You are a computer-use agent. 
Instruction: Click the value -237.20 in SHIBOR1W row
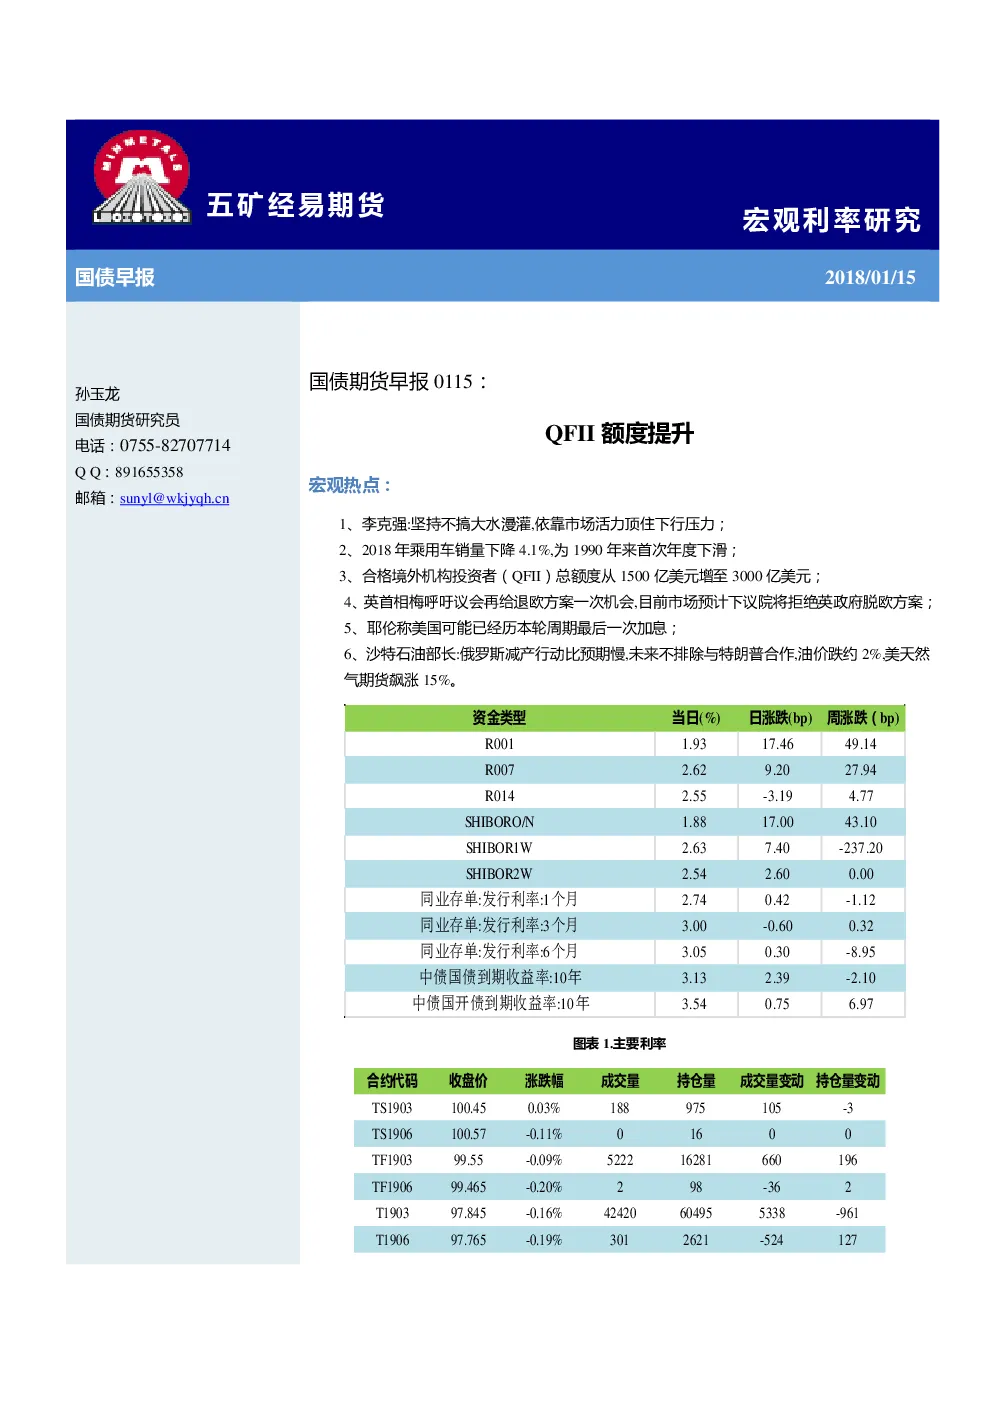[x=861, y=848]
